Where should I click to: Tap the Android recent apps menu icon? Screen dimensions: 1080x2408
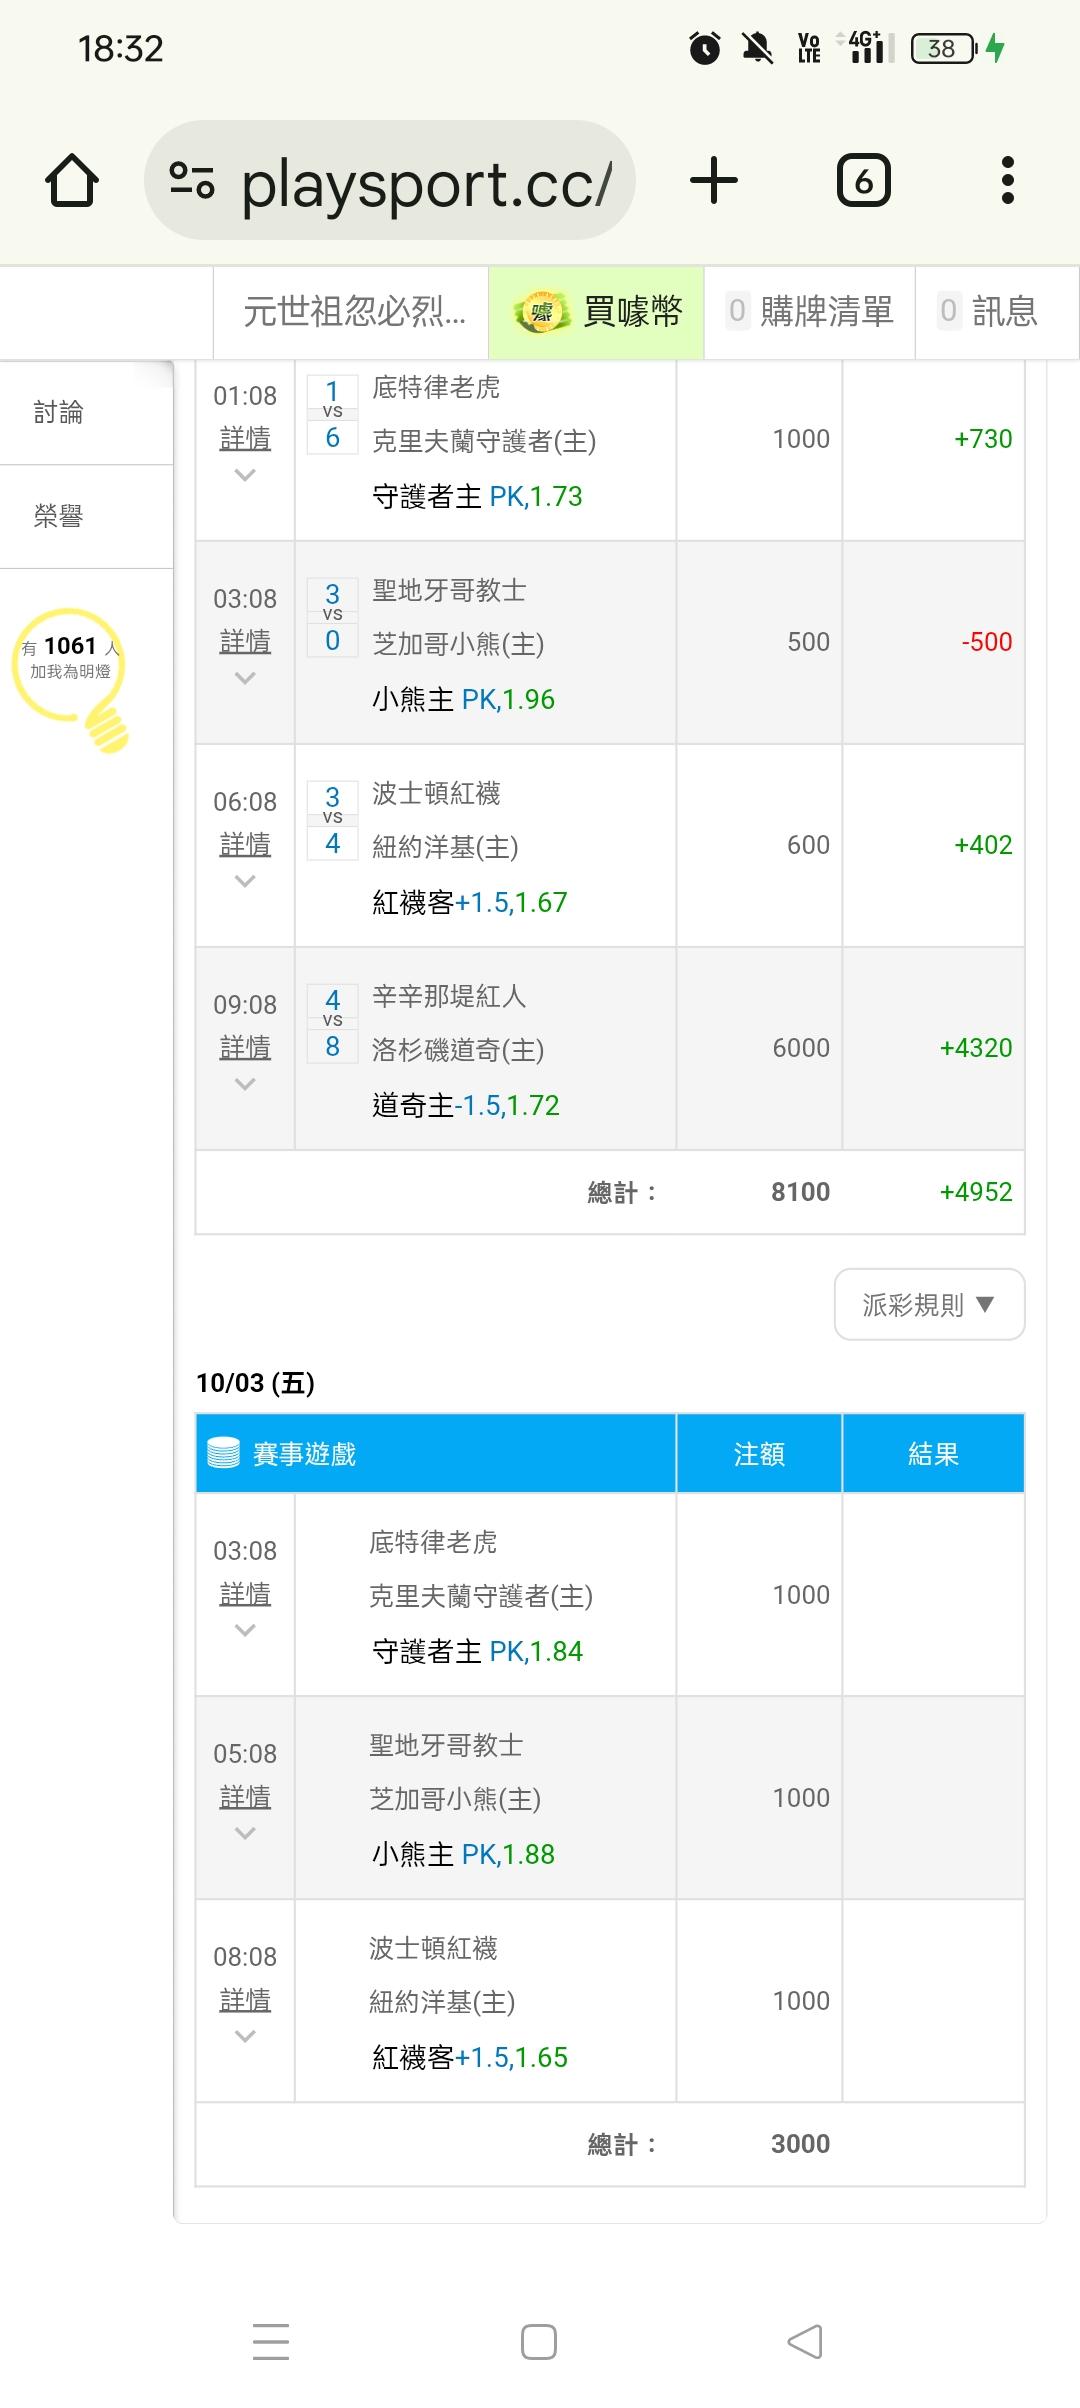pyautogui.click(x=271, y=2342)
